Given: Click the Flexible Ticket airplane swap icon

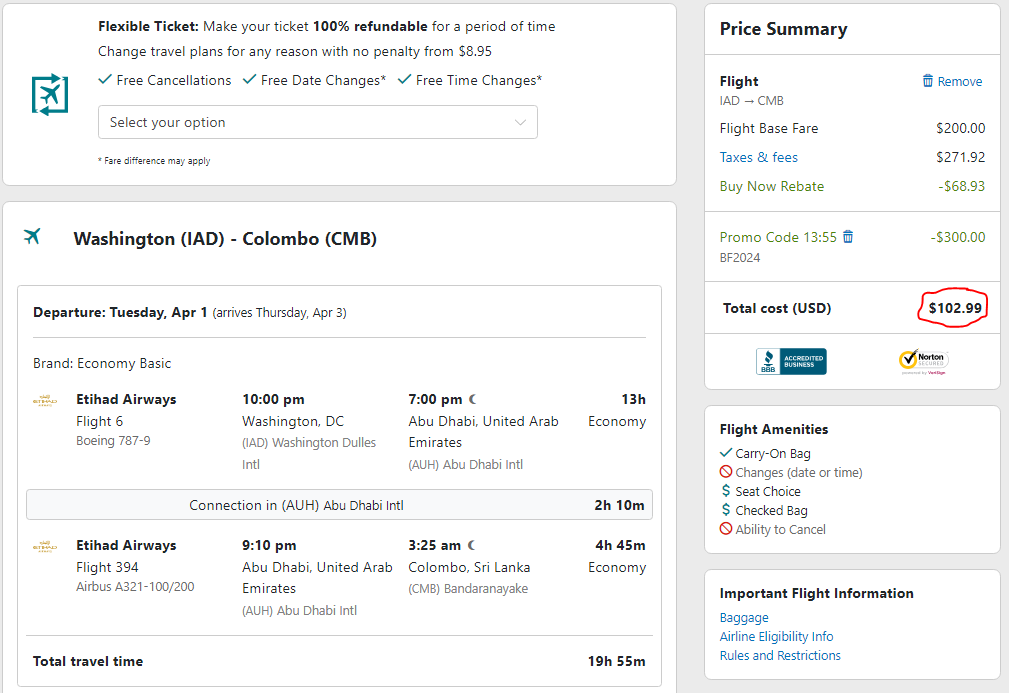Looking at the screenshot, I should [50, 95].
